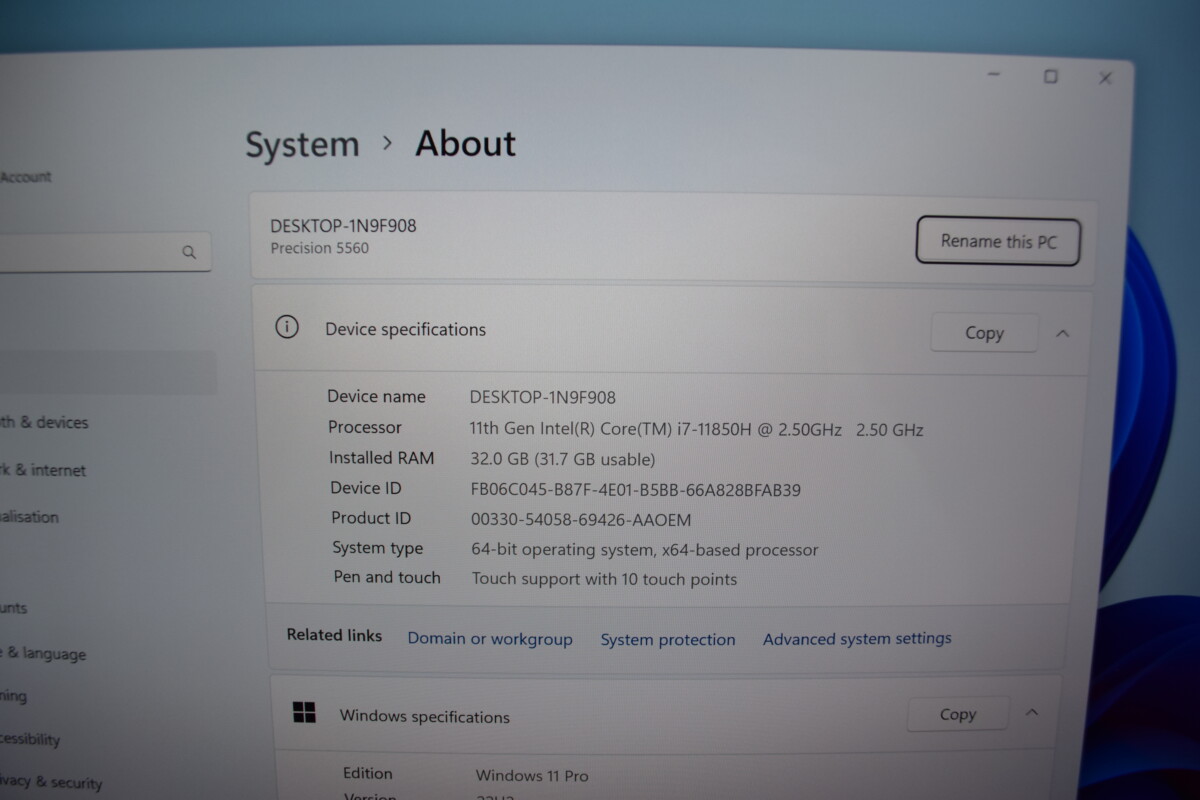Viewport: 1200px width, 800px height.
Task: Click the Windows specifications heading
Action: (424, 716)
